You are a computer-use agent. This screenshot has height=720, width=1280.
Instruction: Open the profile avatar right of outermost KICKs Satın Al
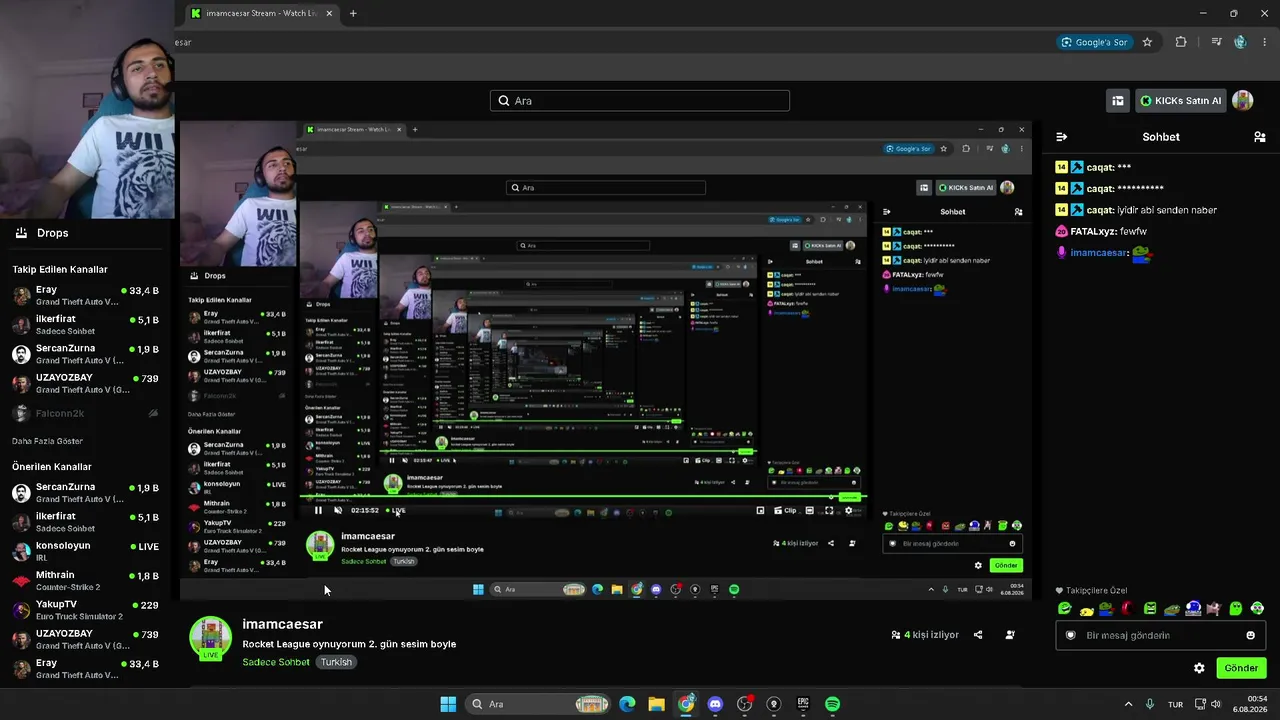point(1243,101)
